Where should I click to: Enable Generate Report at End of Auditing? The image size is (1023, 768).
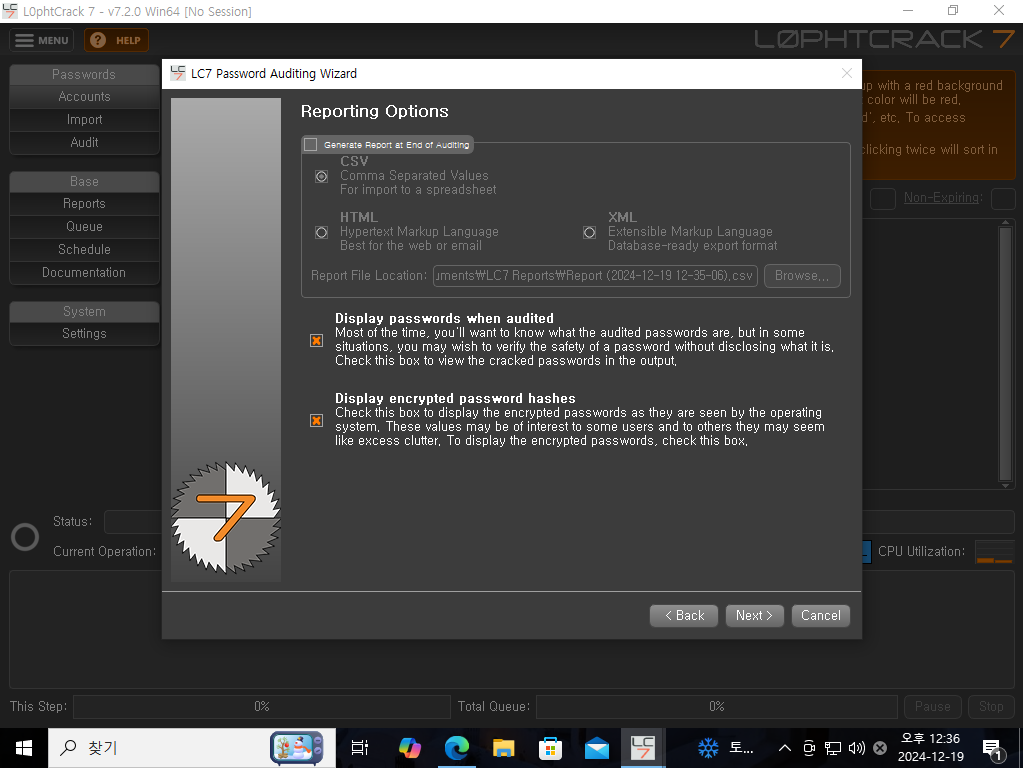[311, 145]
